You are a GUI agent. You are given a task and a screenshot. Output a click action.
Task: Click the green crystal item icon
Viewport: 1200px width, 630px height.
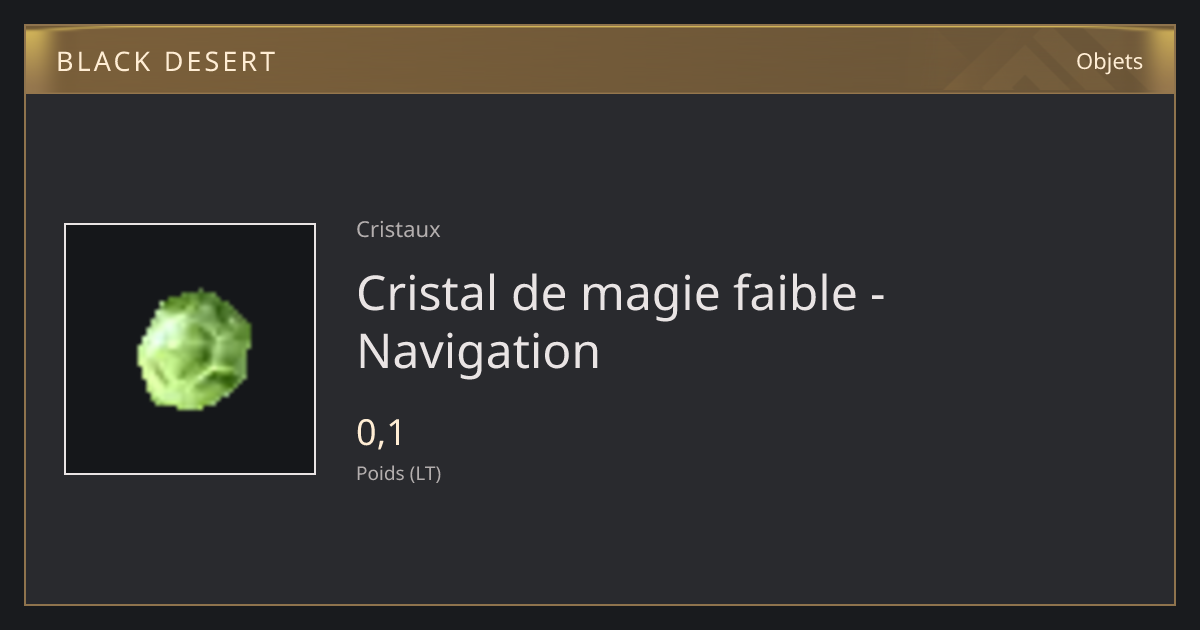(194, 349)
